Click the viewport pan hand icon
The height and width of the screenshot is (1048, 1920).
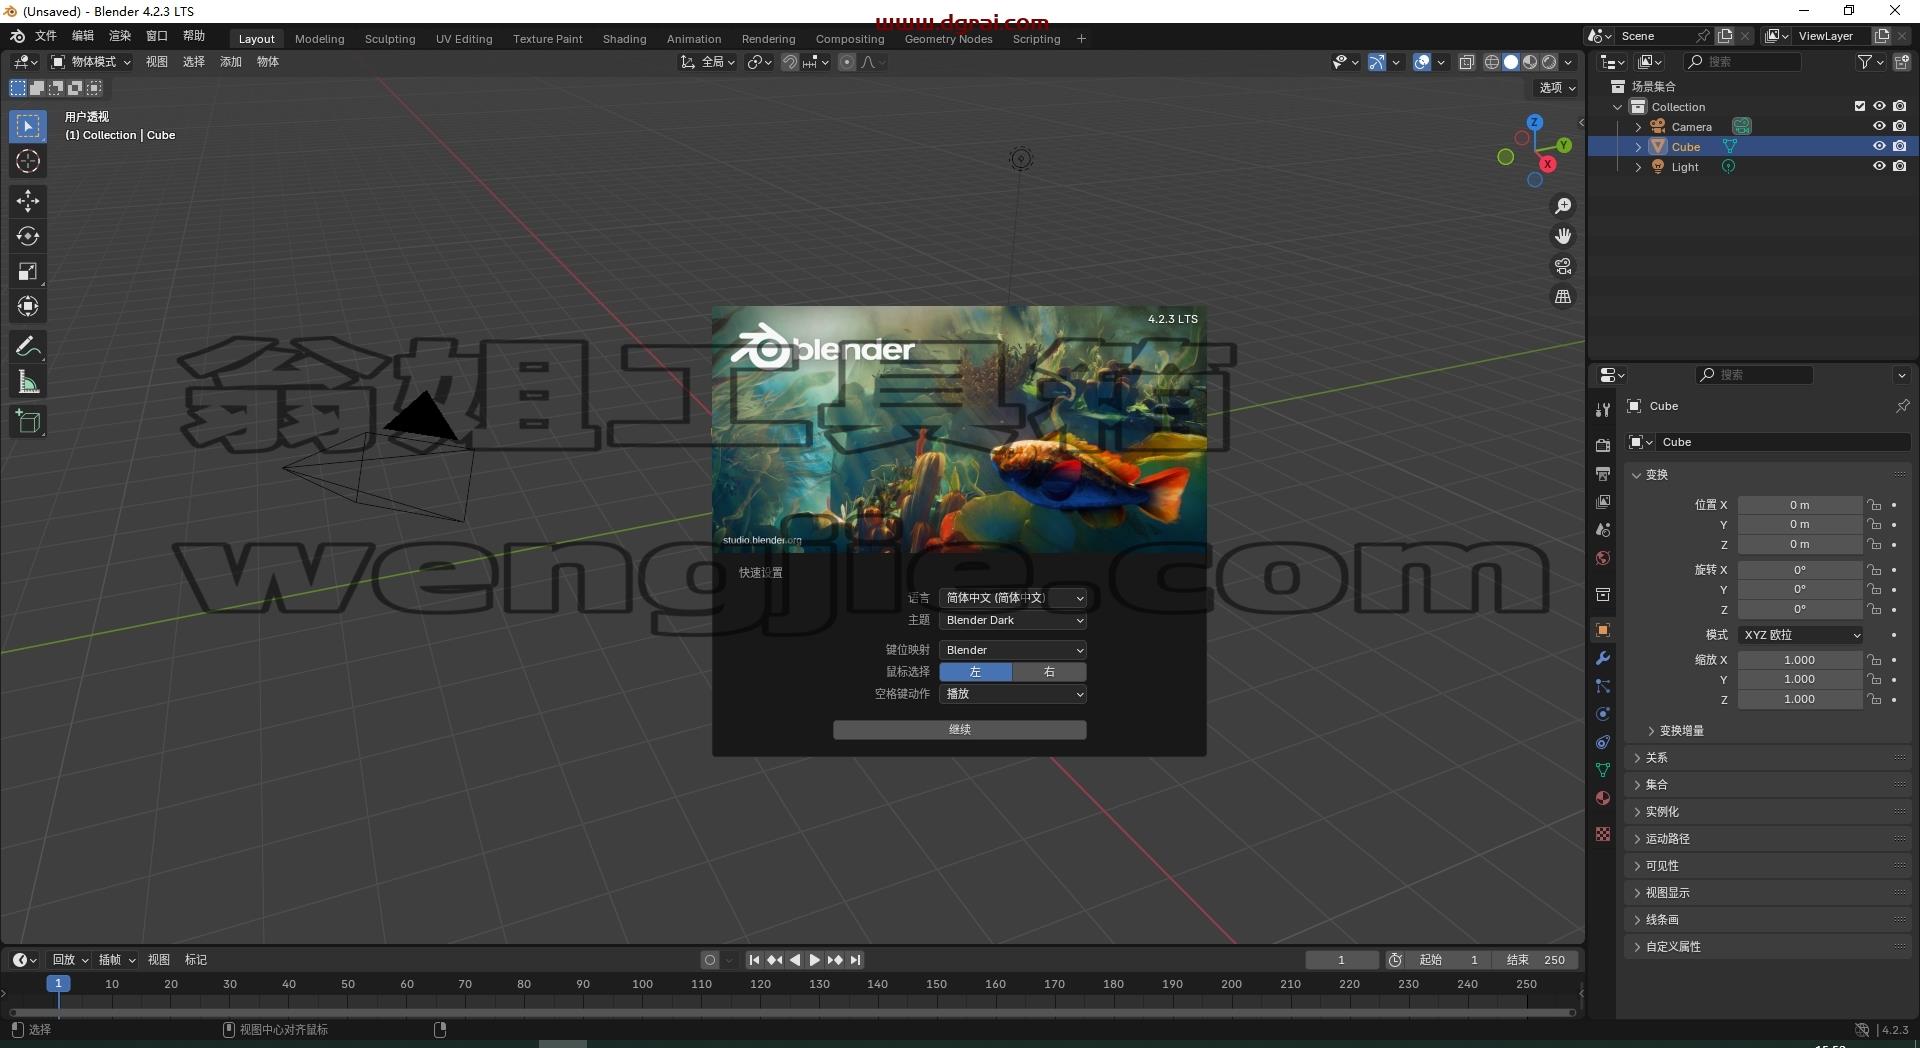tap(1563, 236)
